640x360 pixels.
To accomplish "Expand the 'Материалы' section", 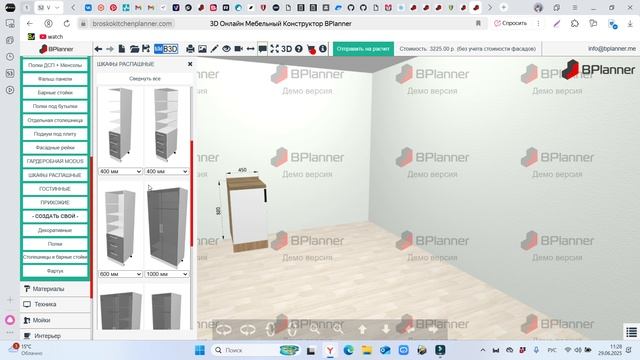I will pyautogui.click(x=55, y=289).
